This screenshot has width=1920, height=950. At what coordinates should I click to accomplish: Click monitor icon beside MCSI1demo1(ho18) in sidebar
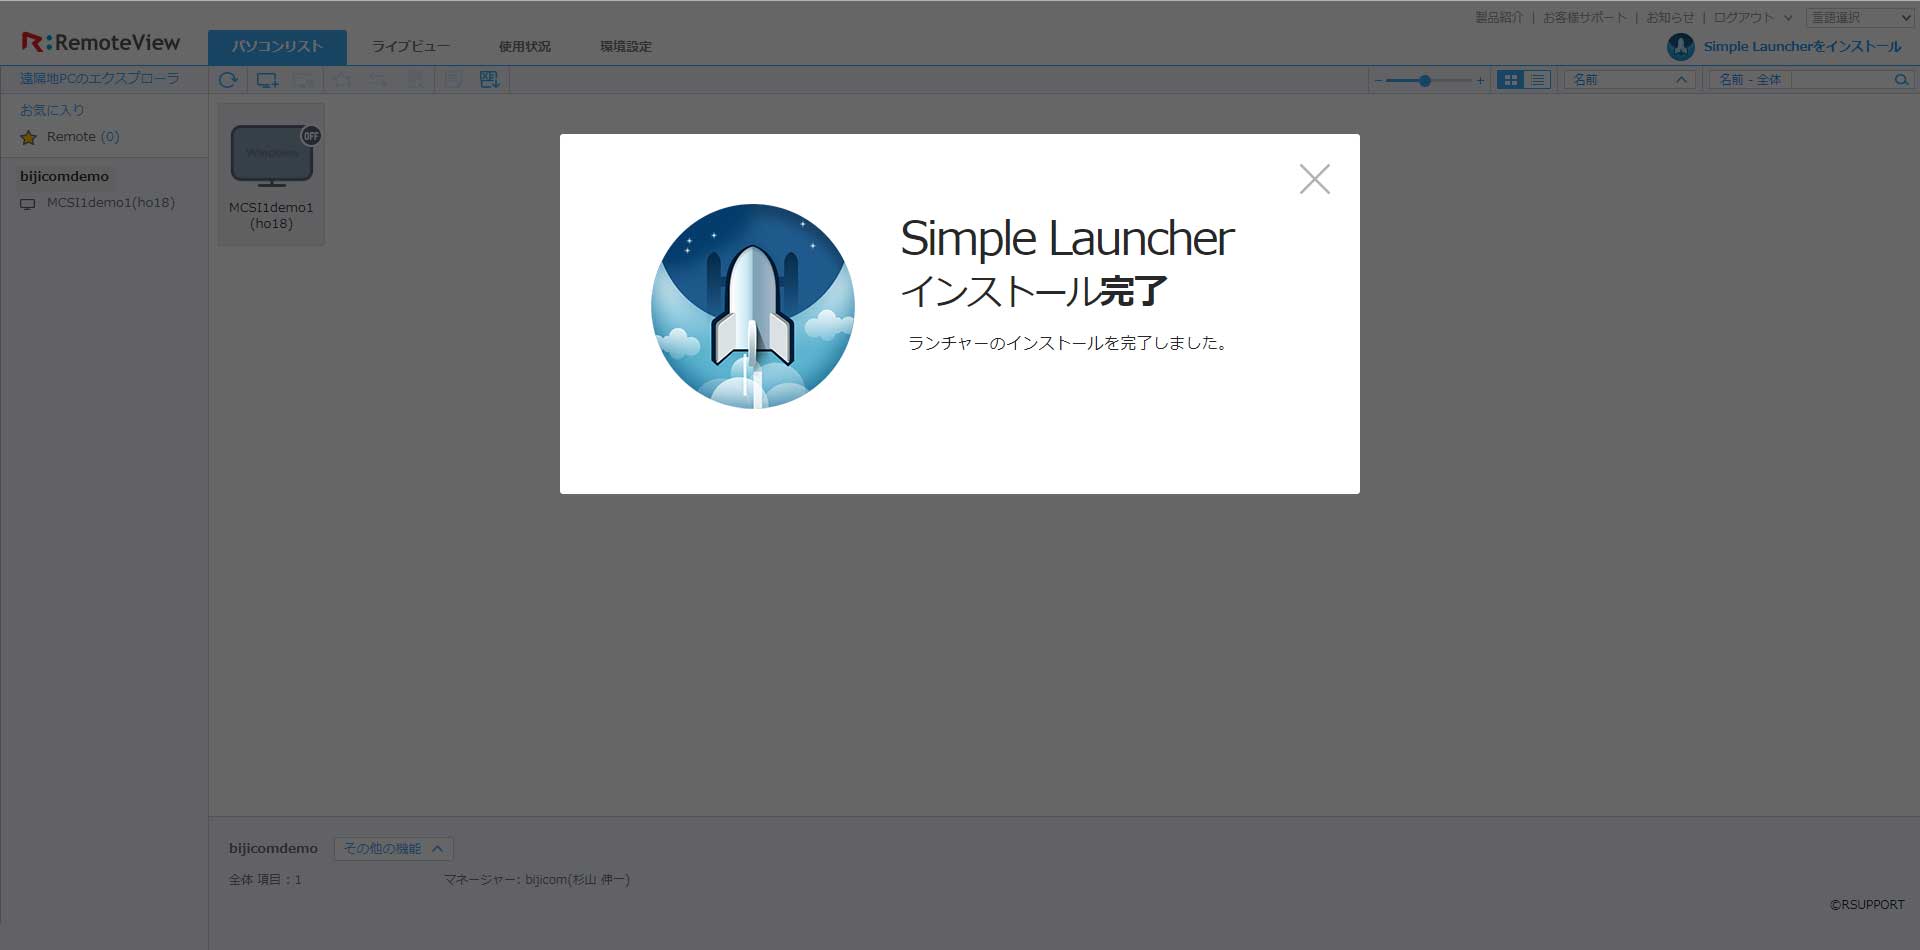pos(28,204)
